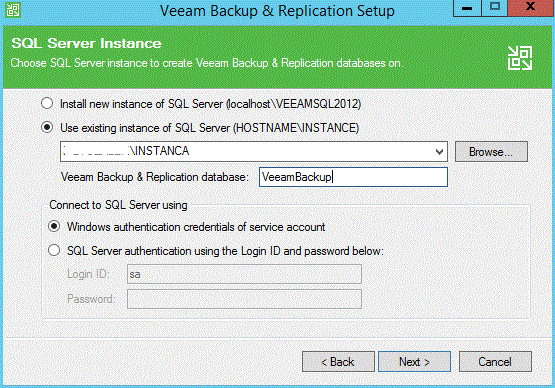Click 'Veeam Backup & Replication database:' label
555x388 pixels.
click(154, 177)
